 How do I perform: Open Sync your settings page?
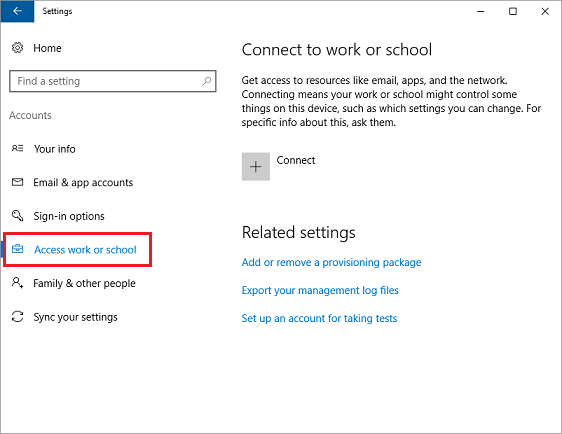tap(75, 317)
